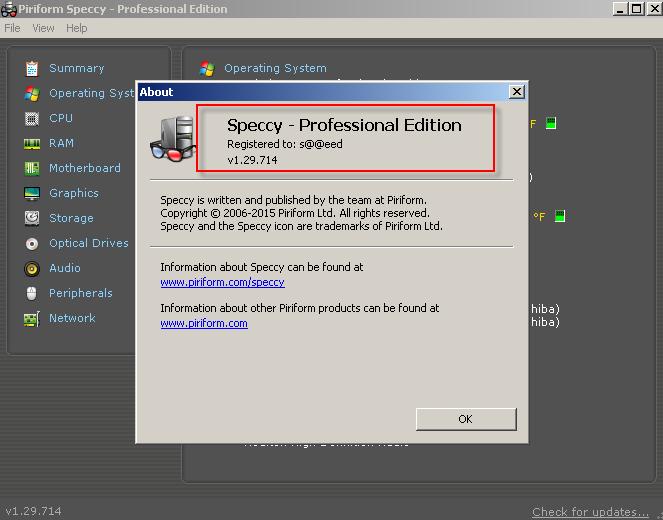Click the Summary clipboard icon in sidebar
The width and height of the screenshot is (663, 520).
pos(32,68)
